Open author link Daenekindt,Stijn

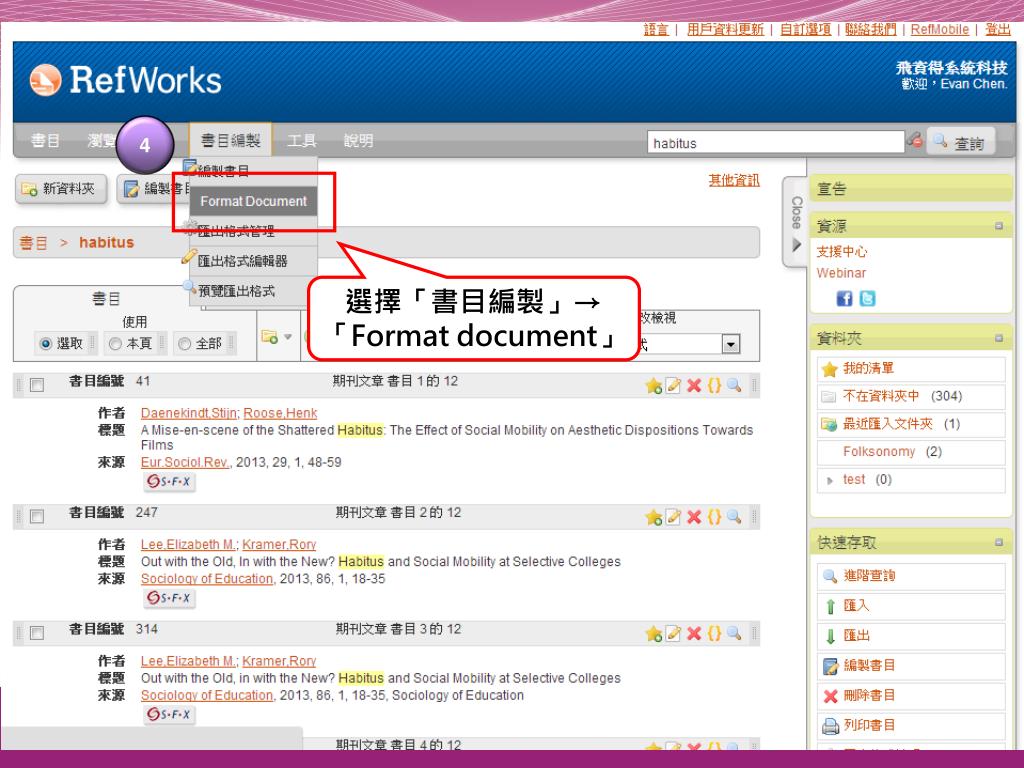(x=189, y=413)
